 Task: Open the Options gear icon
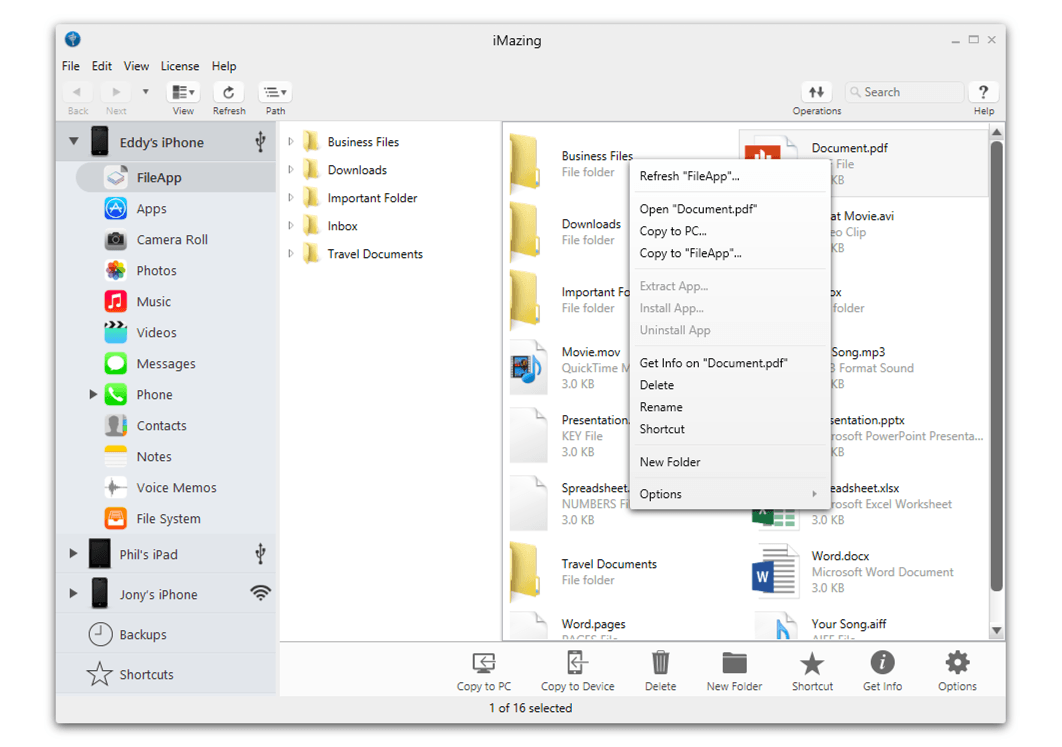tap(957, 662)
